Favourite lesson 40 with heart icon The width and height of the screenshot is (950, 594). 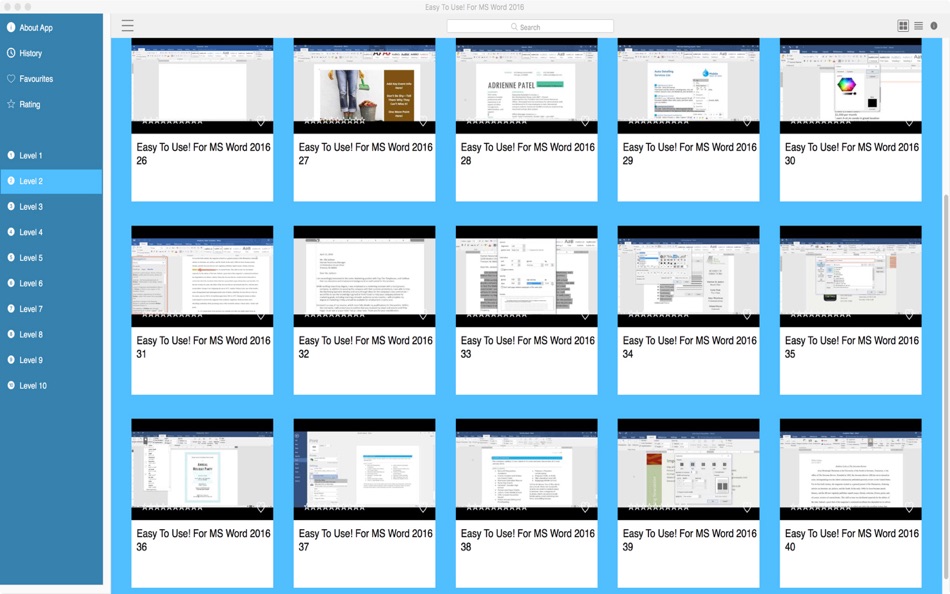coord(909,508)
